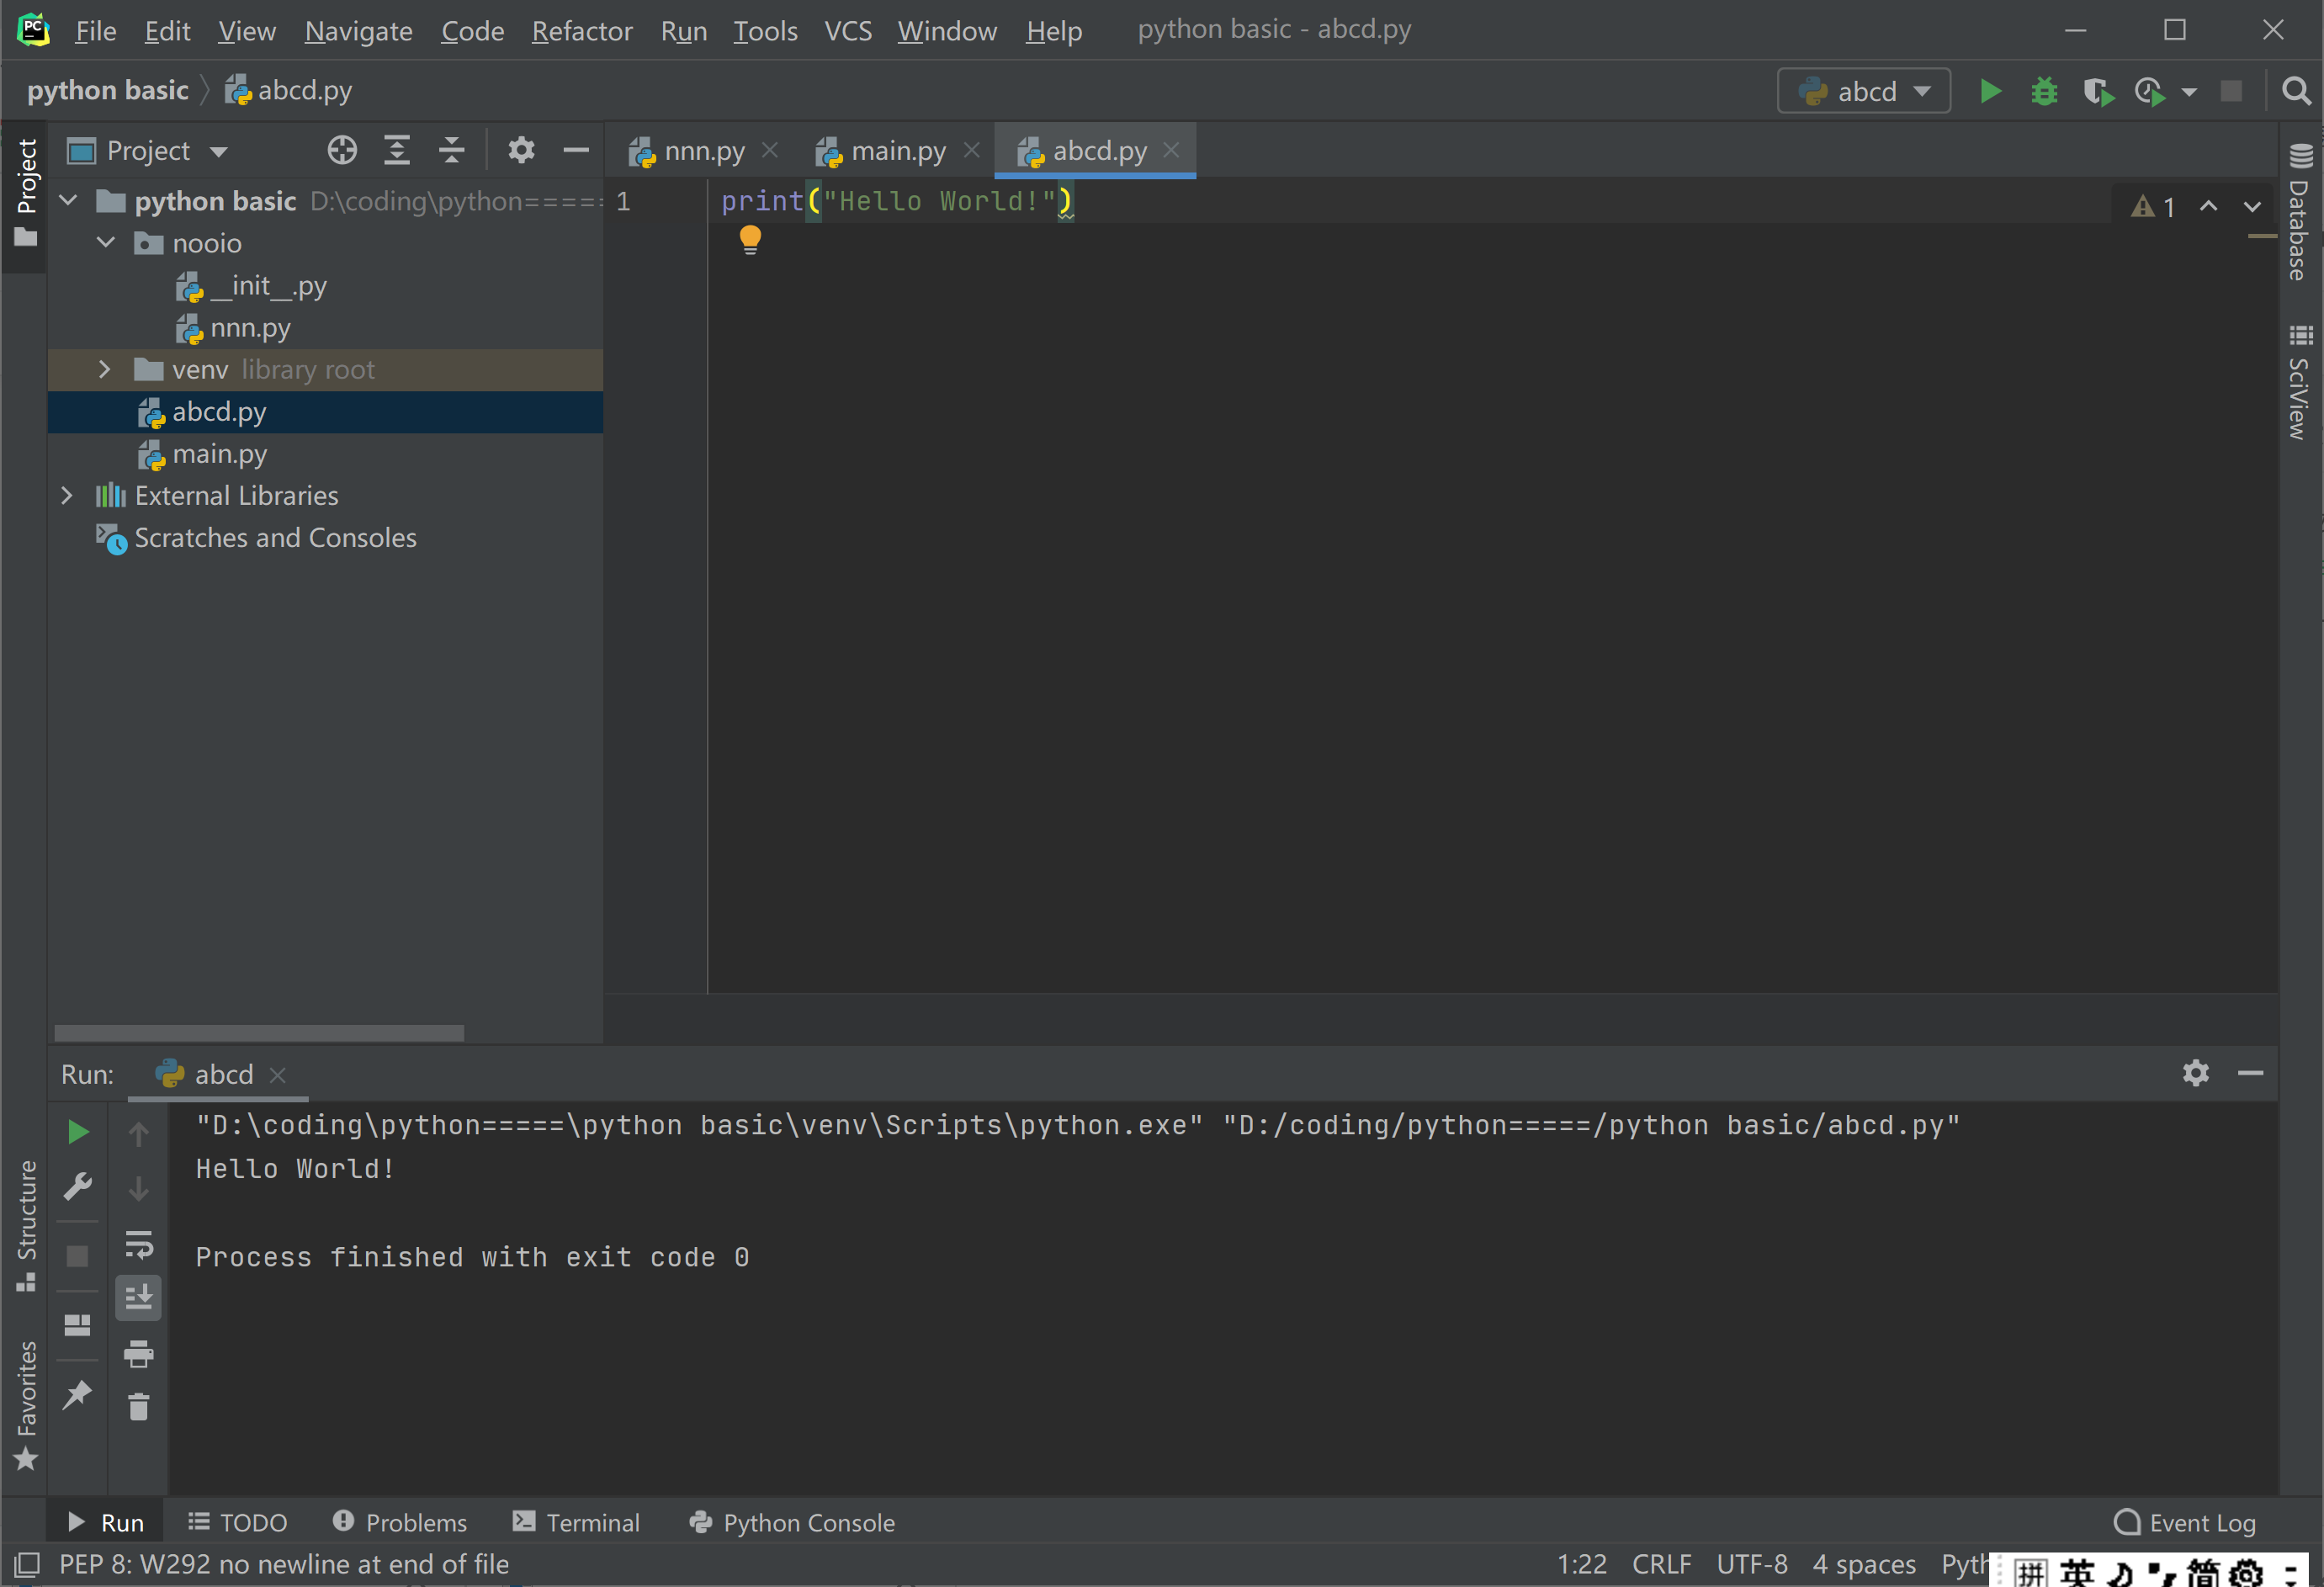Open run configuration wrench icon in Run panel

point(78,1187)
